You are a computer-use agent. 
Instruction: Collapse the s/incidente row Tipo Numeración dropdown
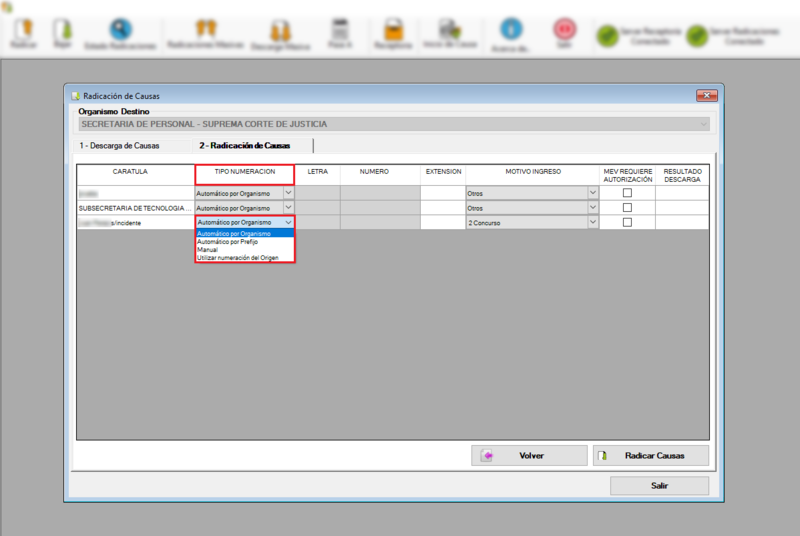click(288, 222)
